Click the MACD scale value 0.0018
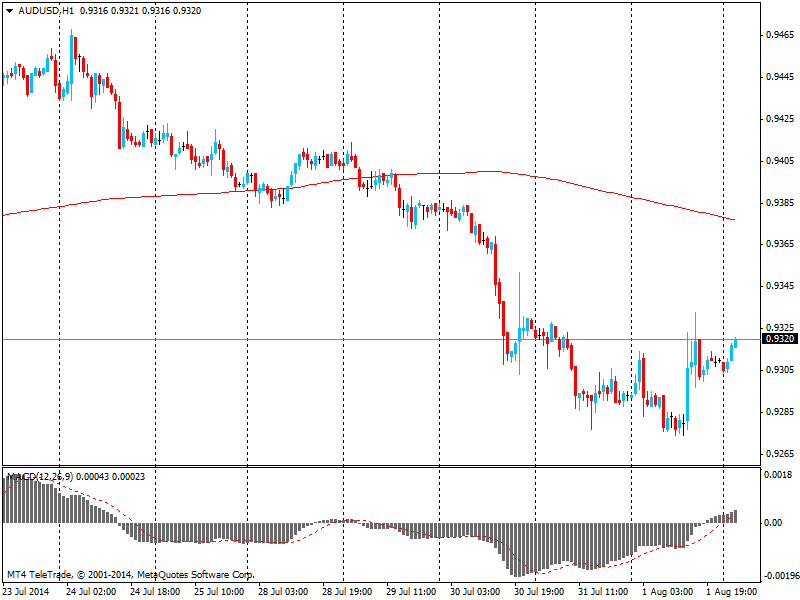This screenshot has width=800, height=600. (778, 475)
